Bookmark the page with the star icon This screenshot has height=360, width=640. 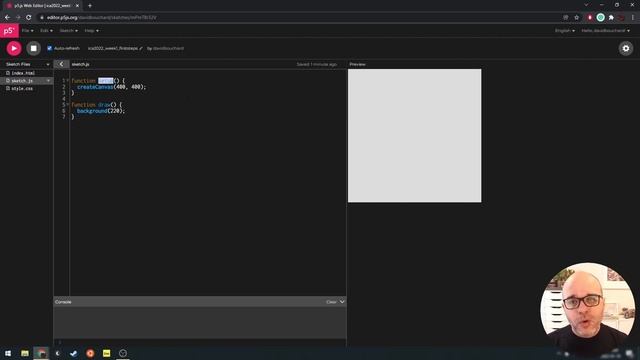[x=576, y=18]
